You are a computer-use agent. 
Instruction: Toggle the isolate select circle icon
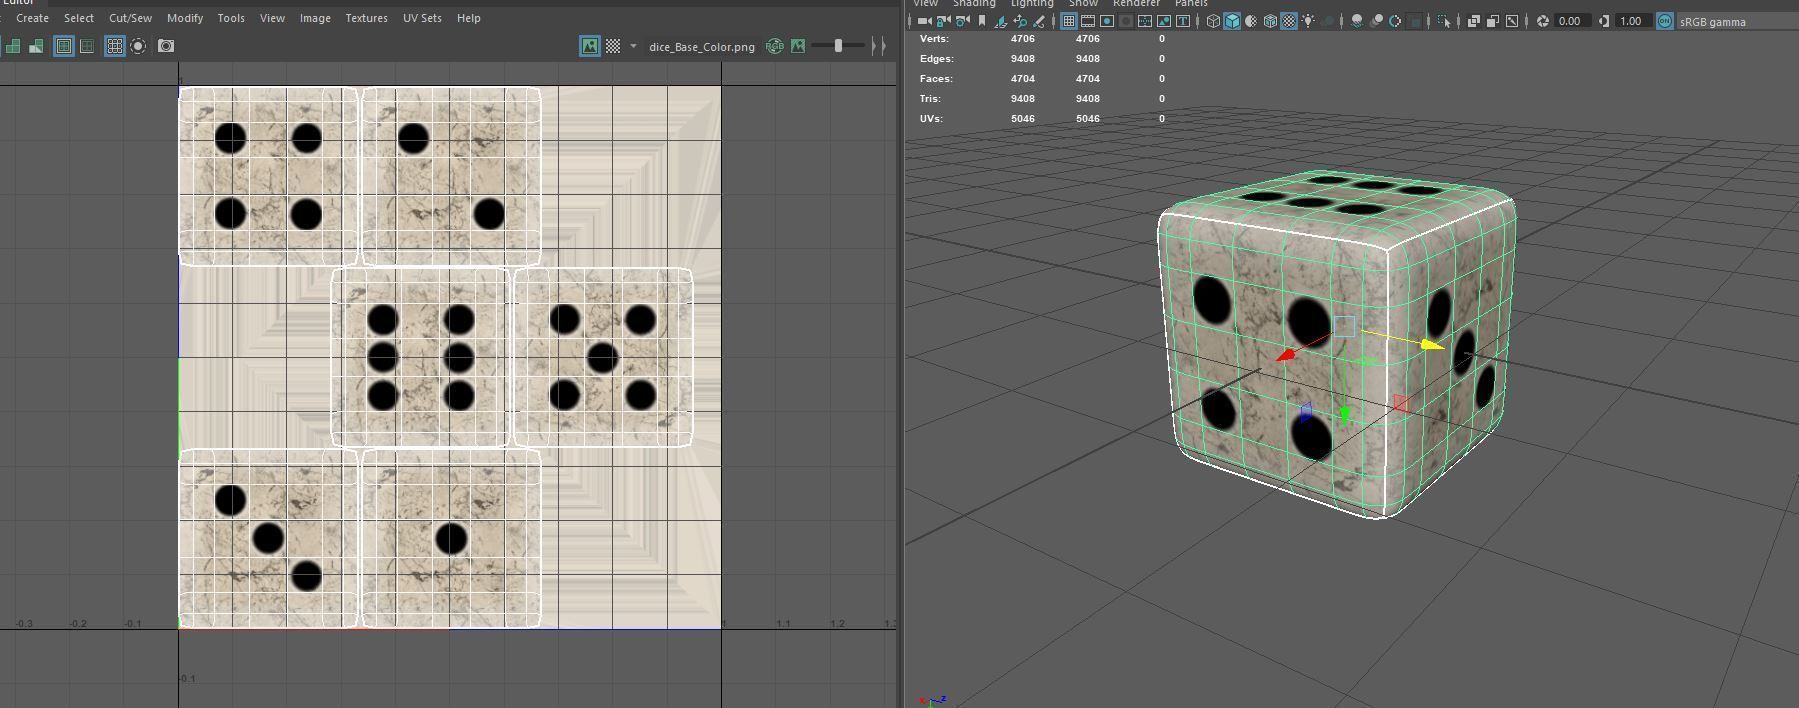(x=138, y=46)
